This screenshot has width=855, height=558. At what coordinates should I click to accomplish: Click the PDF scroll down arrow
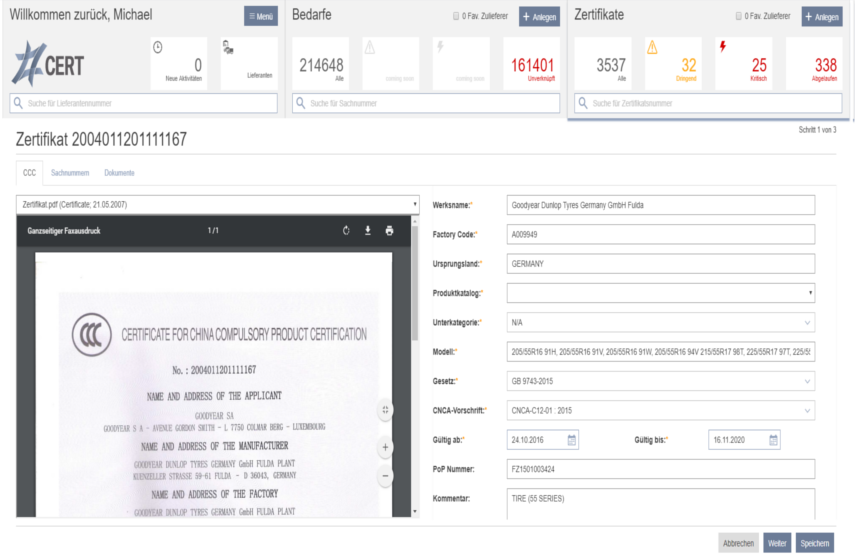(415, 512)
